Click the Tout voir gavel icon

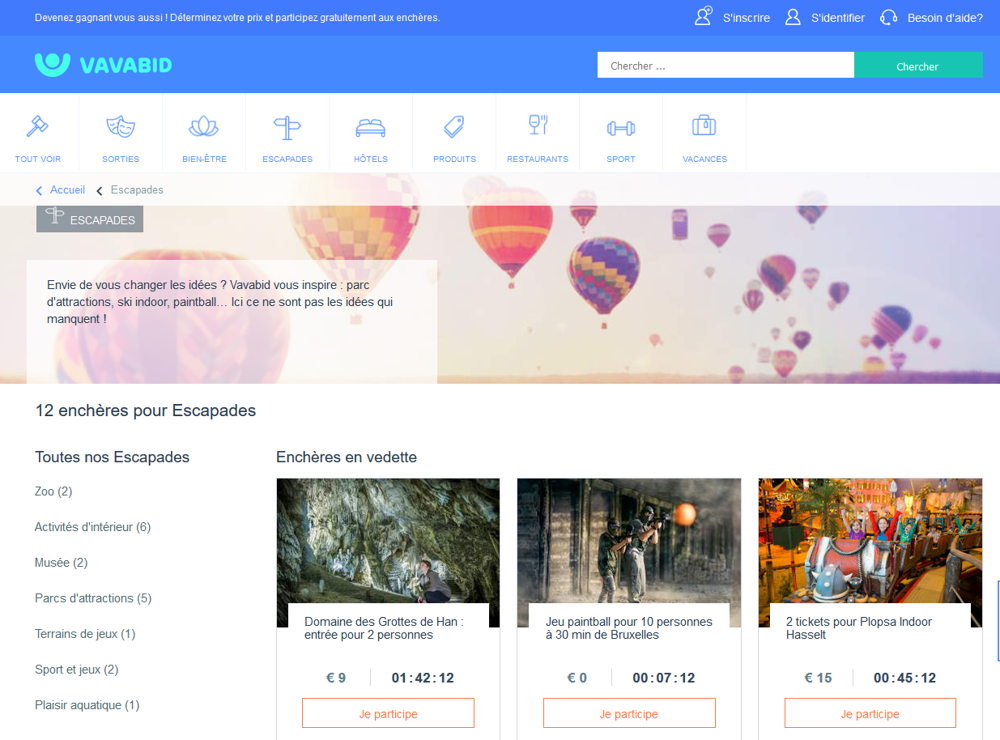pos(38,126)
